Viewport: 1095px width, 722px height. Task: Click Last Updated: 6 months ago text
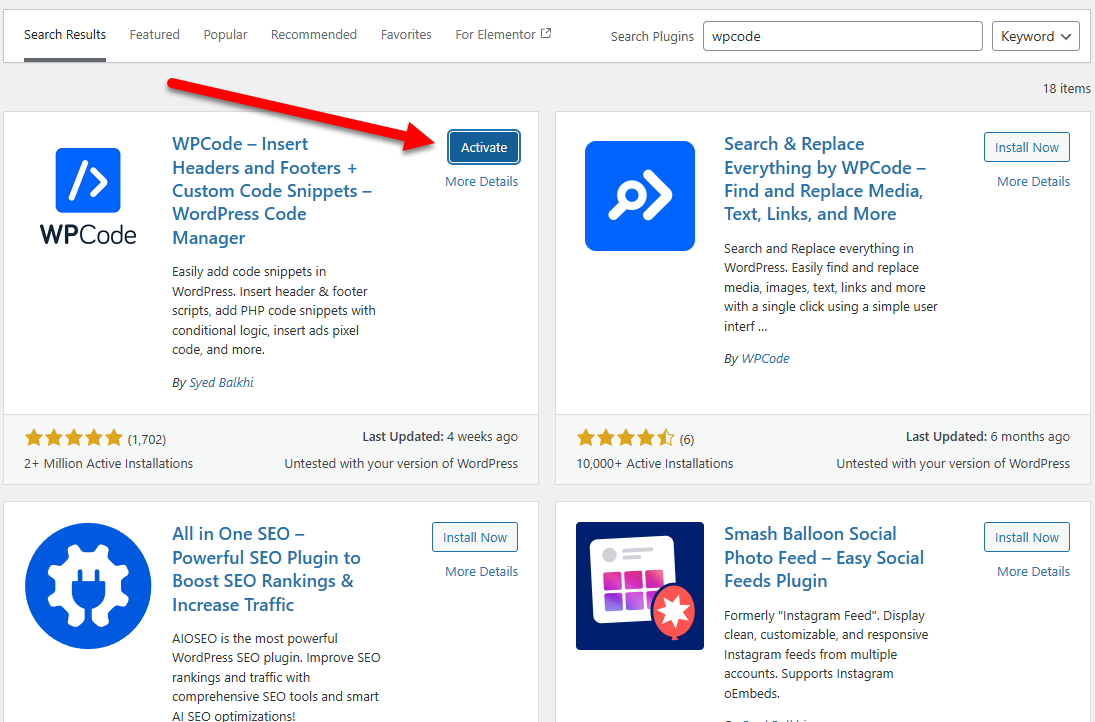(987, 436)
